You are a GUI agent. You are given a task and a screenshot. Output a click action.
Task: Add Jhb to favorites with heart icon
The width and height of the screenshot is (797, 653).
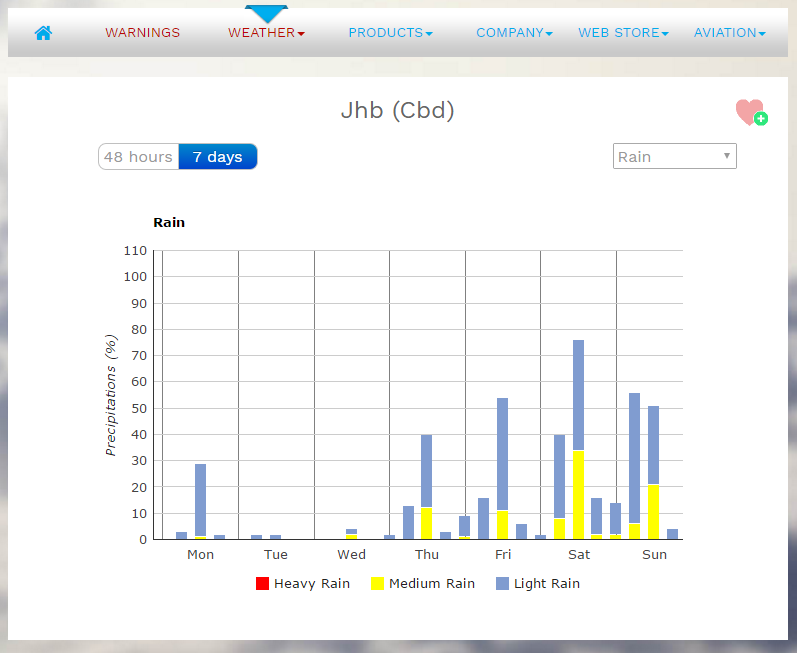point(750,112)
